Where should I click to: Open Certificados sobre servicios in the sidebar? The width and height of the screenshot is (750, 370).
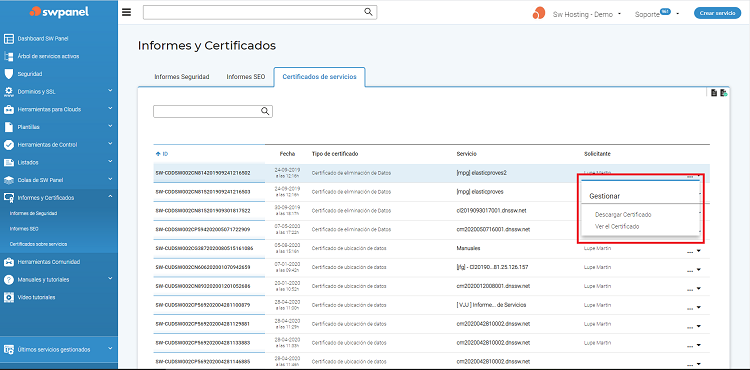[38, 244]
